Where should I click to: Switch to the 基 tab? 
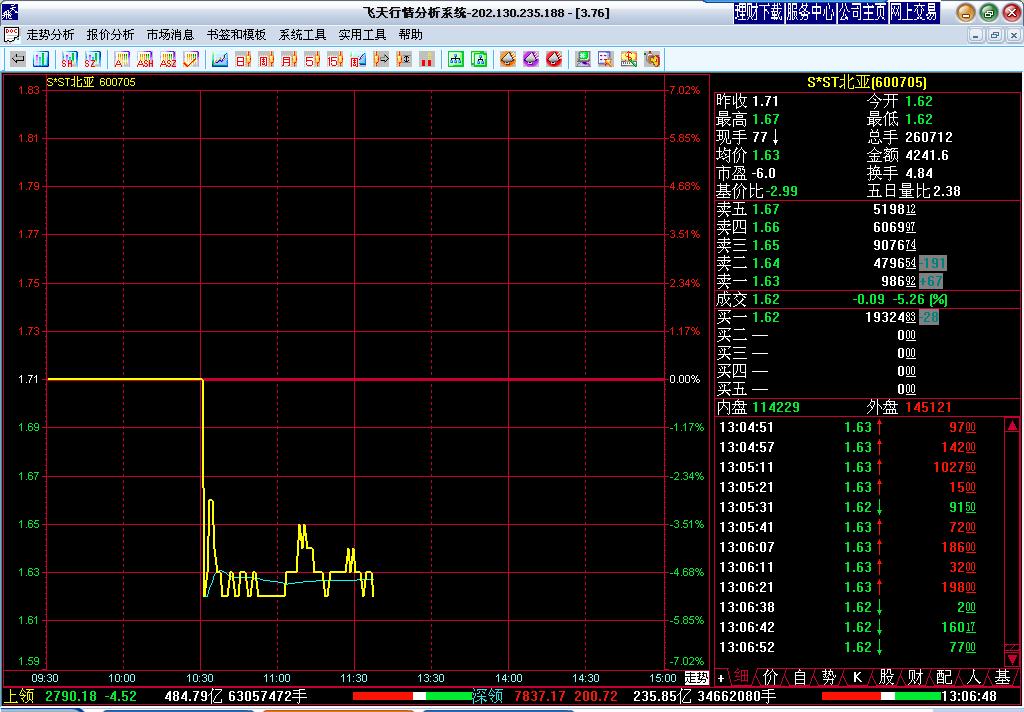coord(1002,677)
